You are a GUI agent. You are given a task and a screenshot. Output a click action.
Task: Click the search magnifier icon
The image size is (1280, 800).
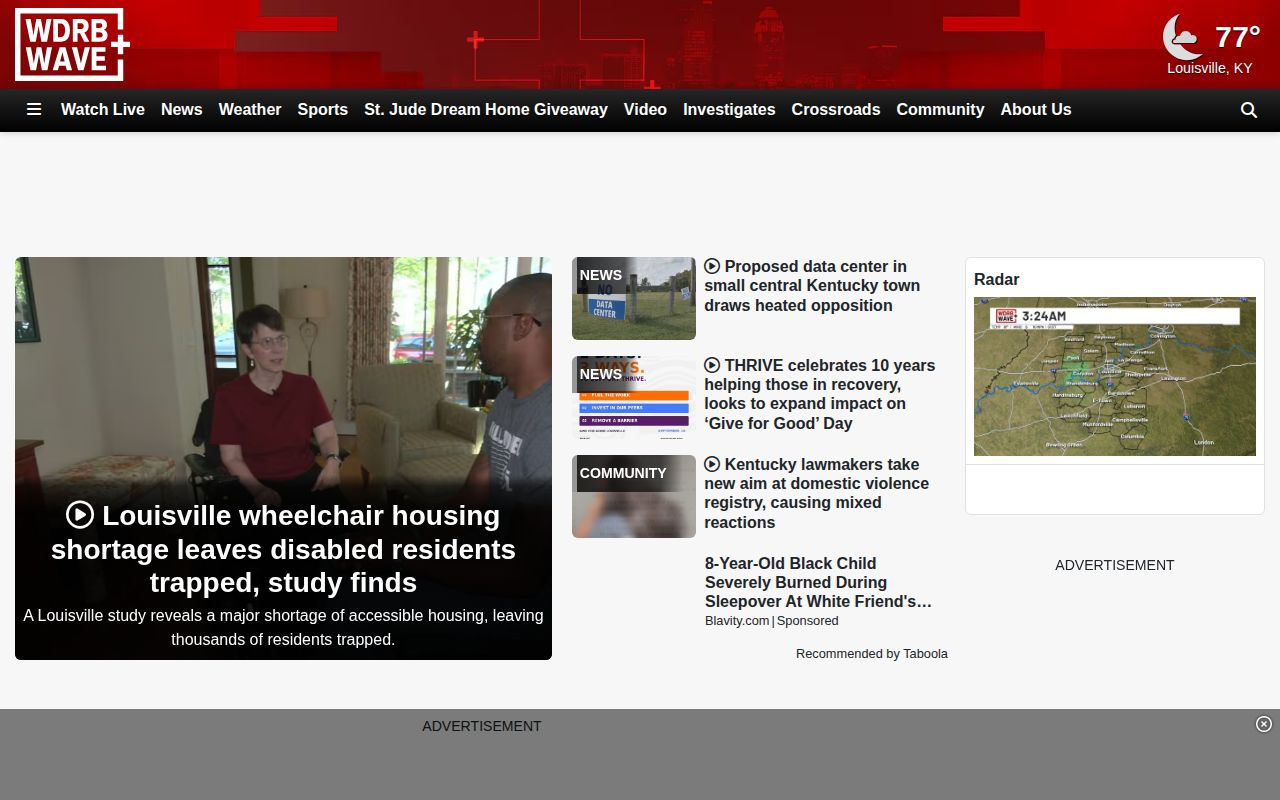pyautogui.click(x=1249, y=110)
